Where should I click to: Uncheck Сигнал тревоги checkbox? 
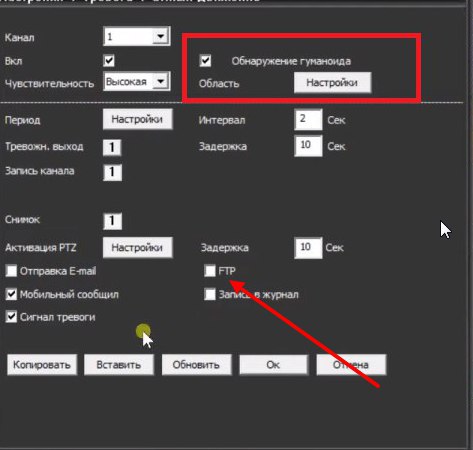[x=11, y=317]
